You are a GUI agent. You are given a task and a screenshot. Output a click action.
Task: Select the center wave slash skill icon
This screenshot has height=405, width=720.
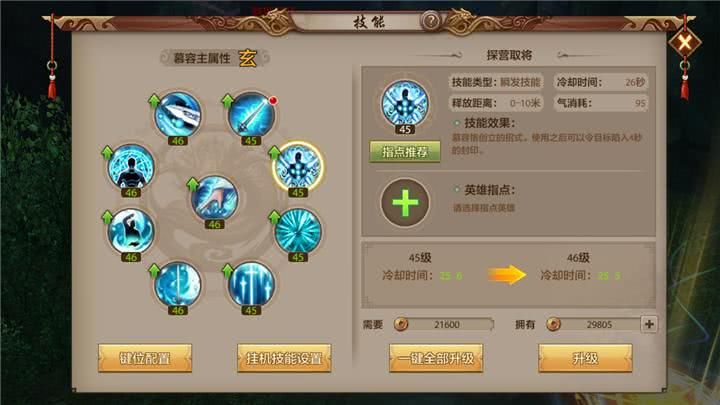214,198
